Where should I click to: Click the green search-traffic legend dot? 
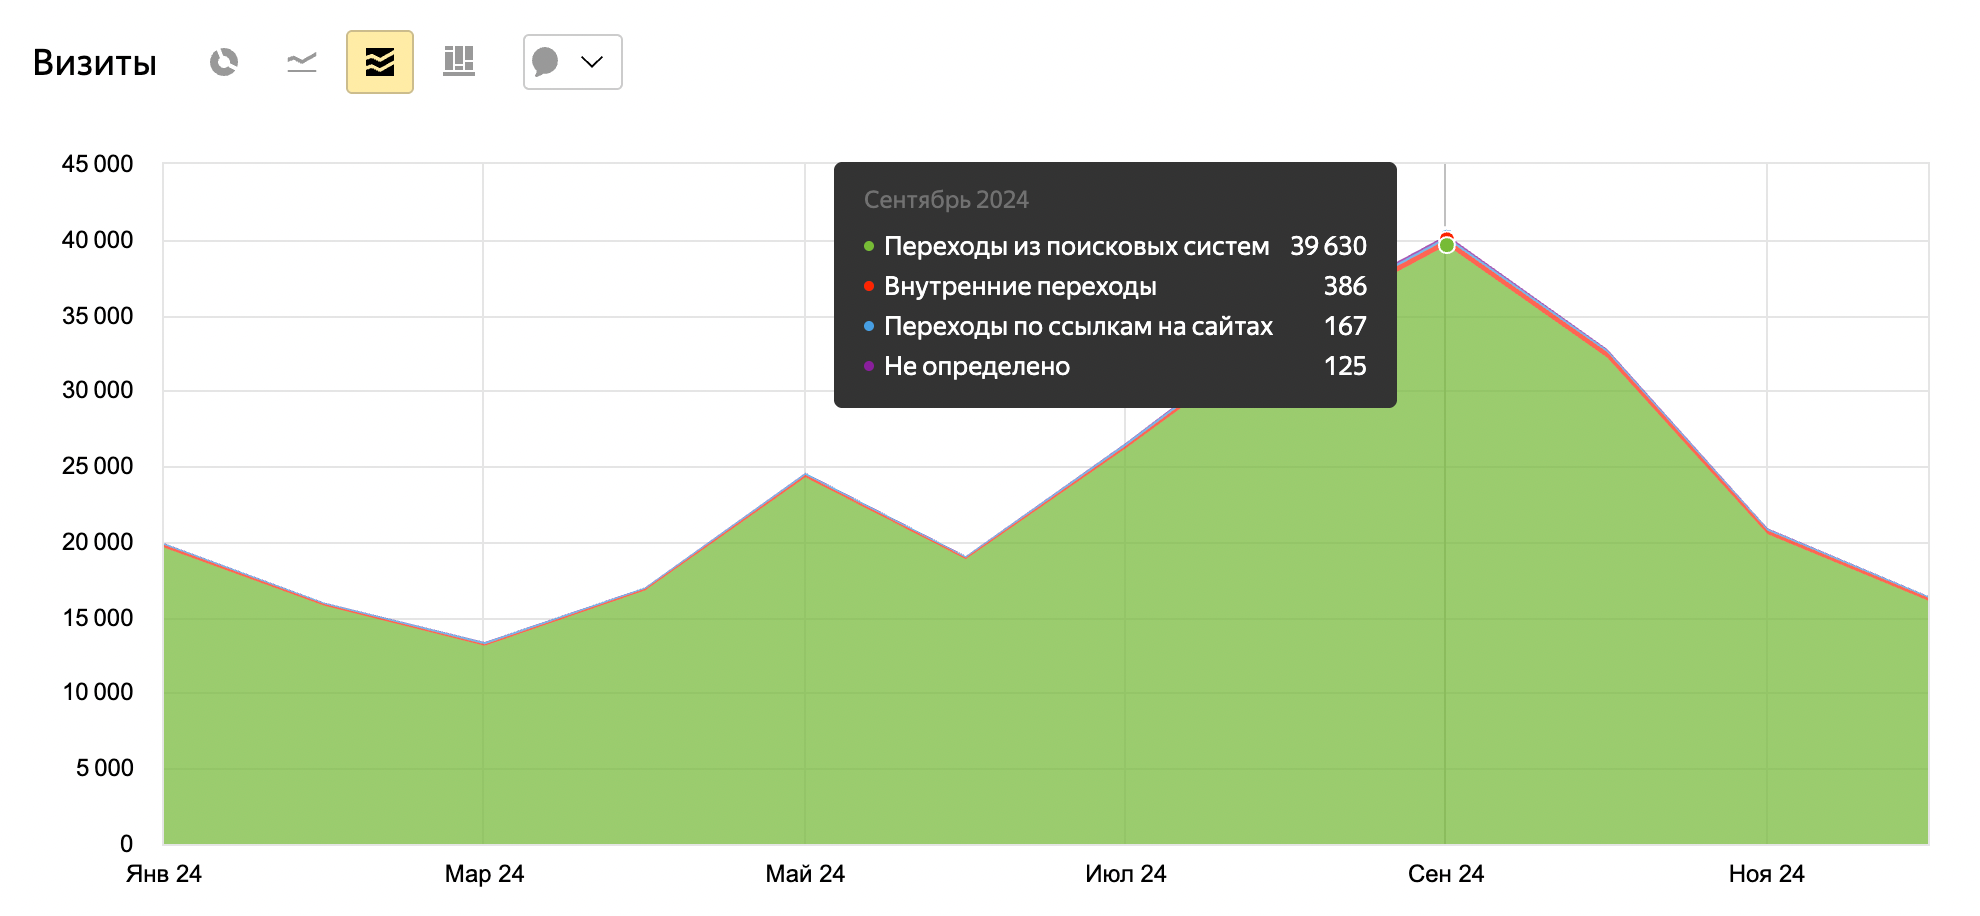pyautogui.click(x=869, y=246)
